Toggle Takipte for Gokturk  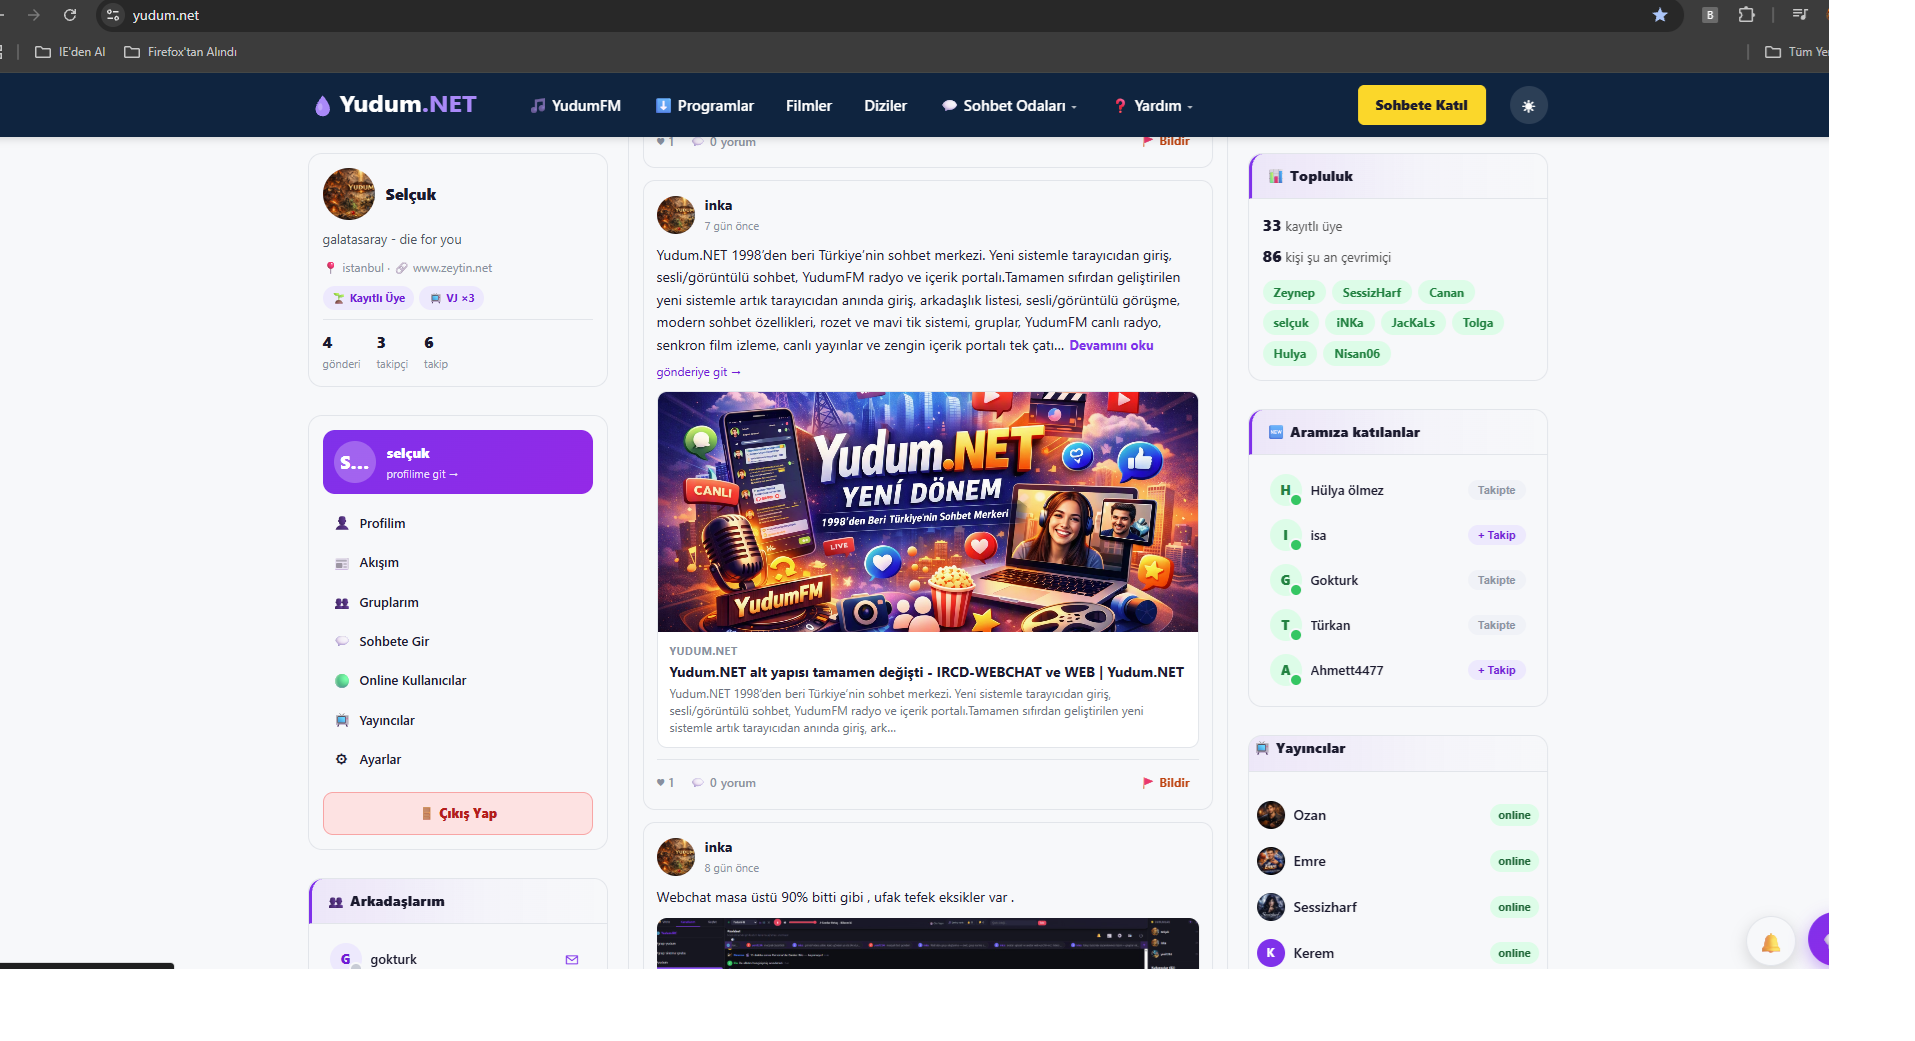(1496, 580)
